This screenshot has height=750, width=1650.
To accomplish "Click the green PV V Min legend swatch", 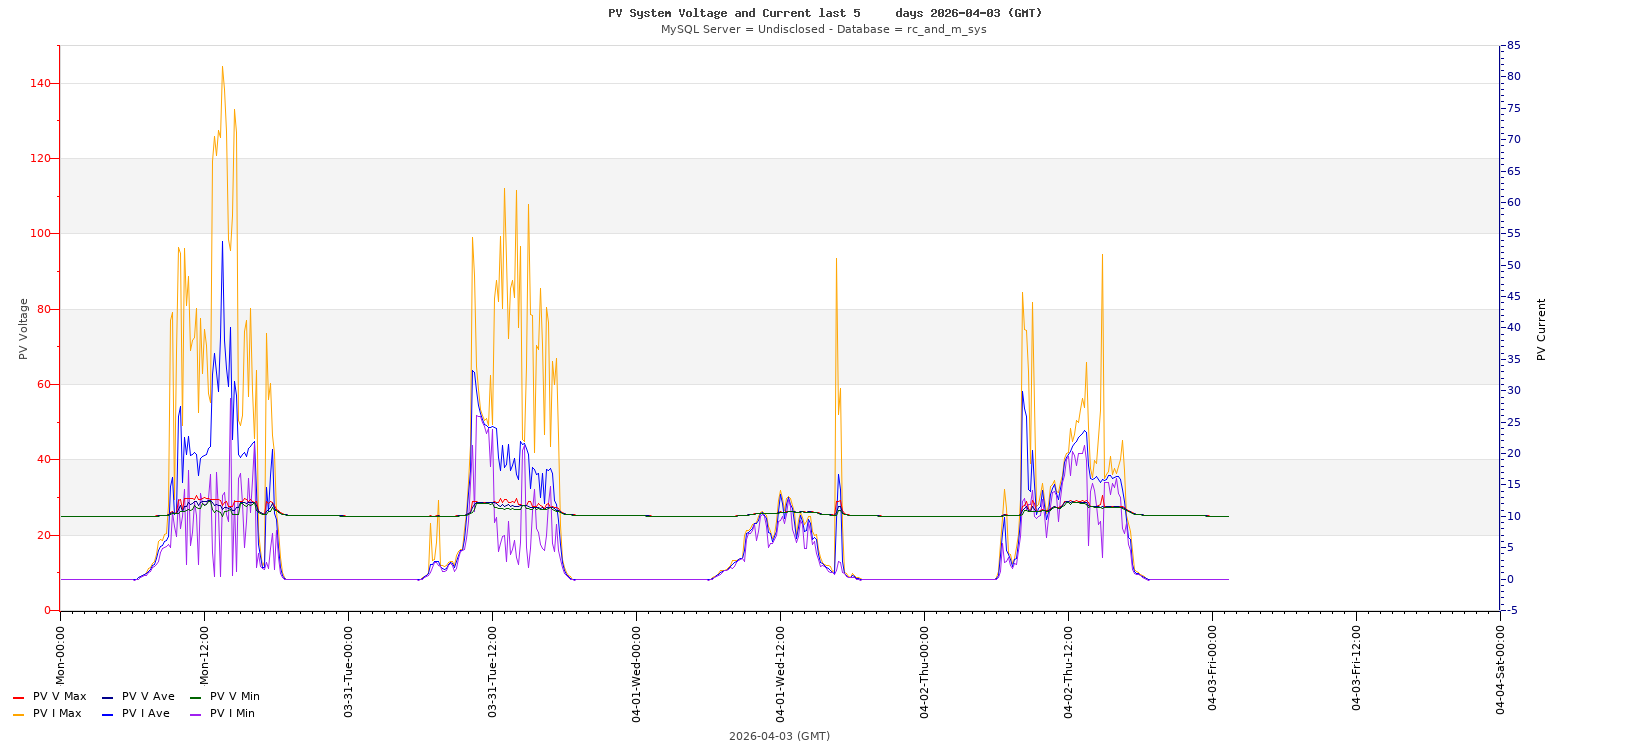I will [x=195, y=697].
